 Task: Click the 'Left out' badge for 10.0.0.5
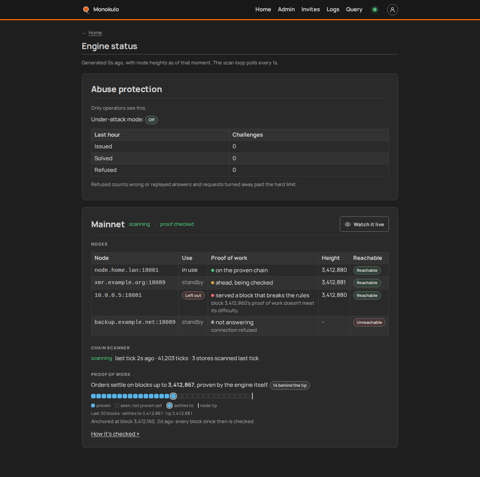193,296
